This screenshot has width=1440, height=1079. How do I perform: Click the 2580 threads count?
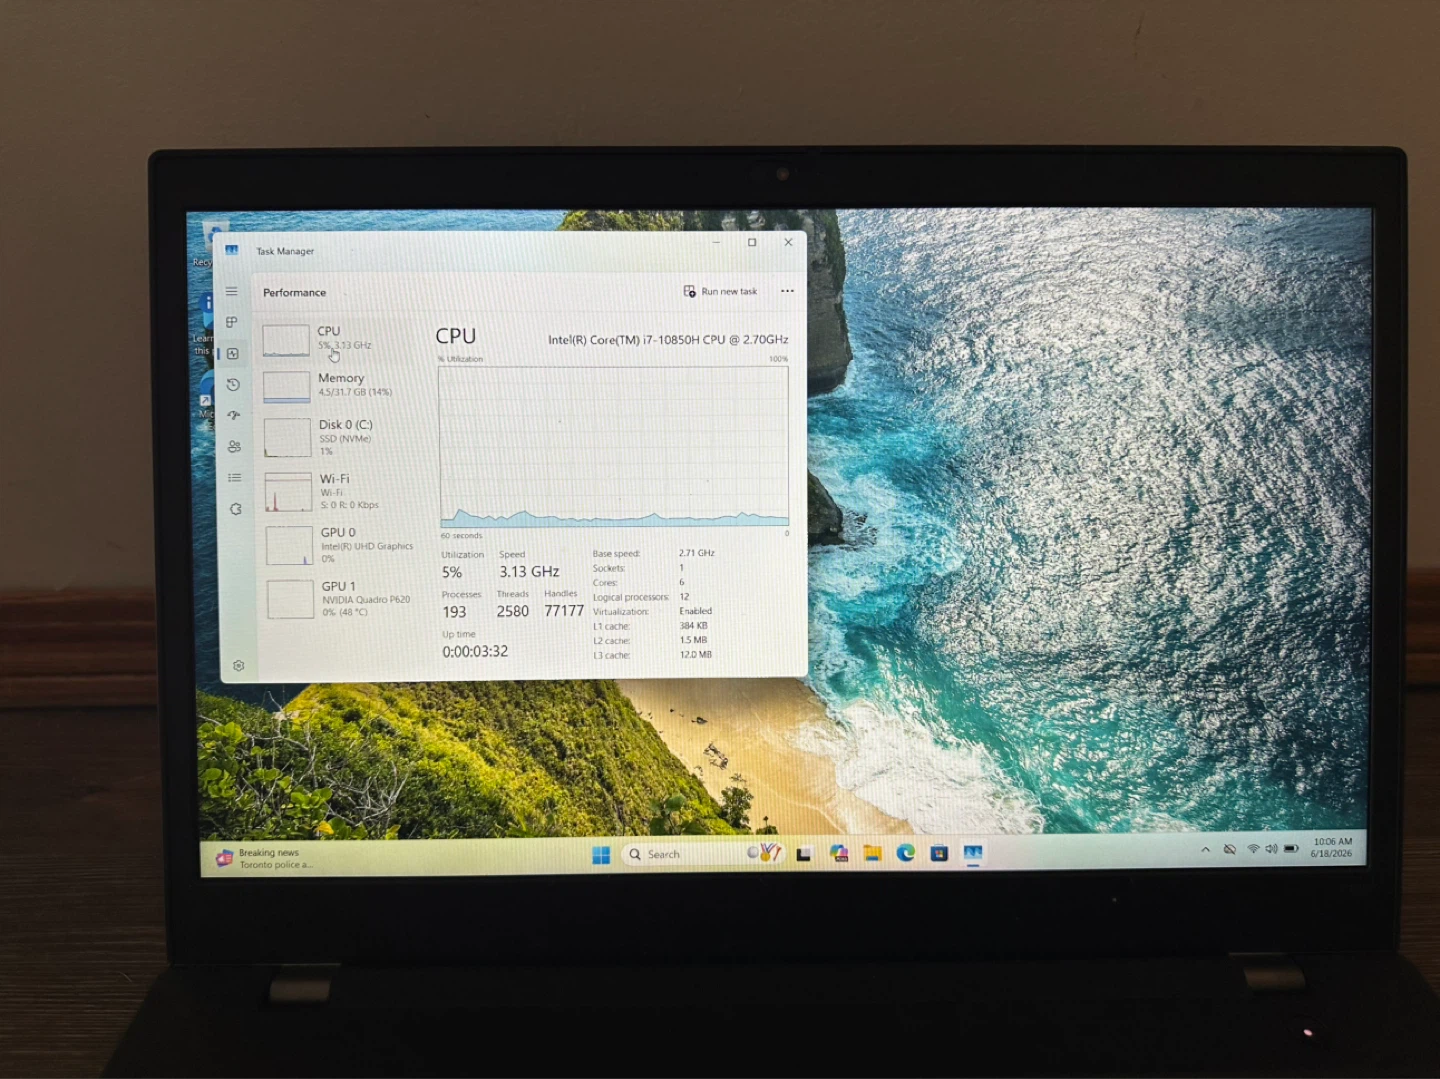pos(513,611)
